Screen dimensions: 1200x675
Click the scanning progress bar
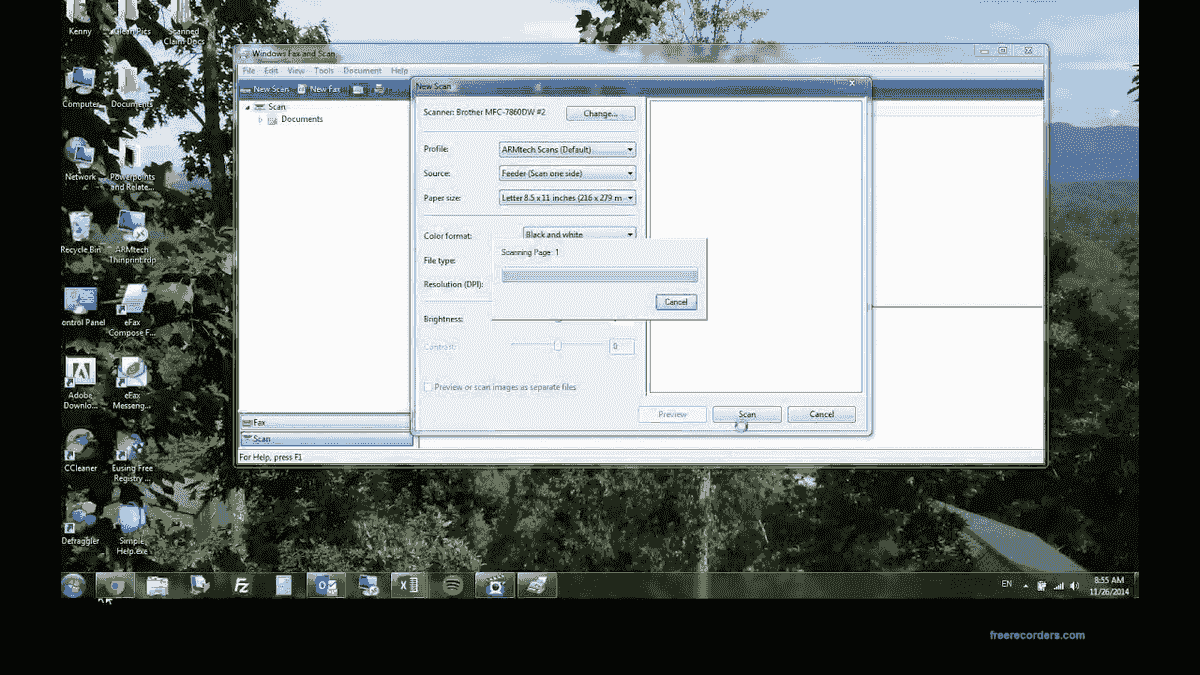coord(599,275)
